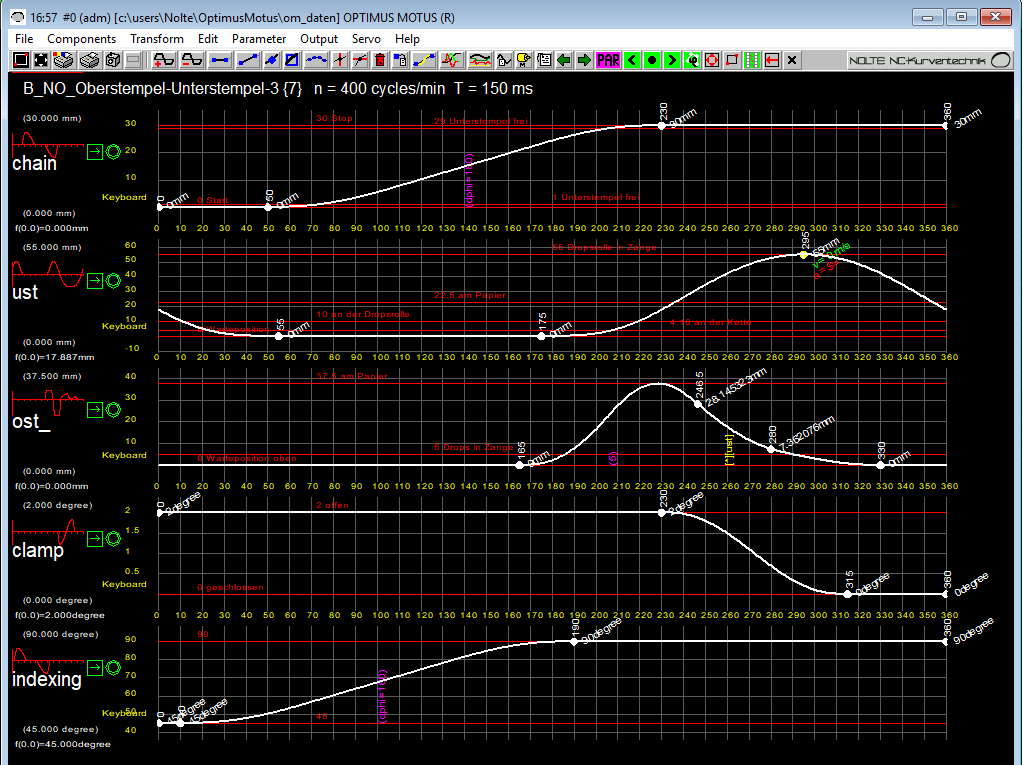Click the black X toolbar icon
Image resolution: width=1023 pixels, height=765 pixels.
click(x=792, y=60)
